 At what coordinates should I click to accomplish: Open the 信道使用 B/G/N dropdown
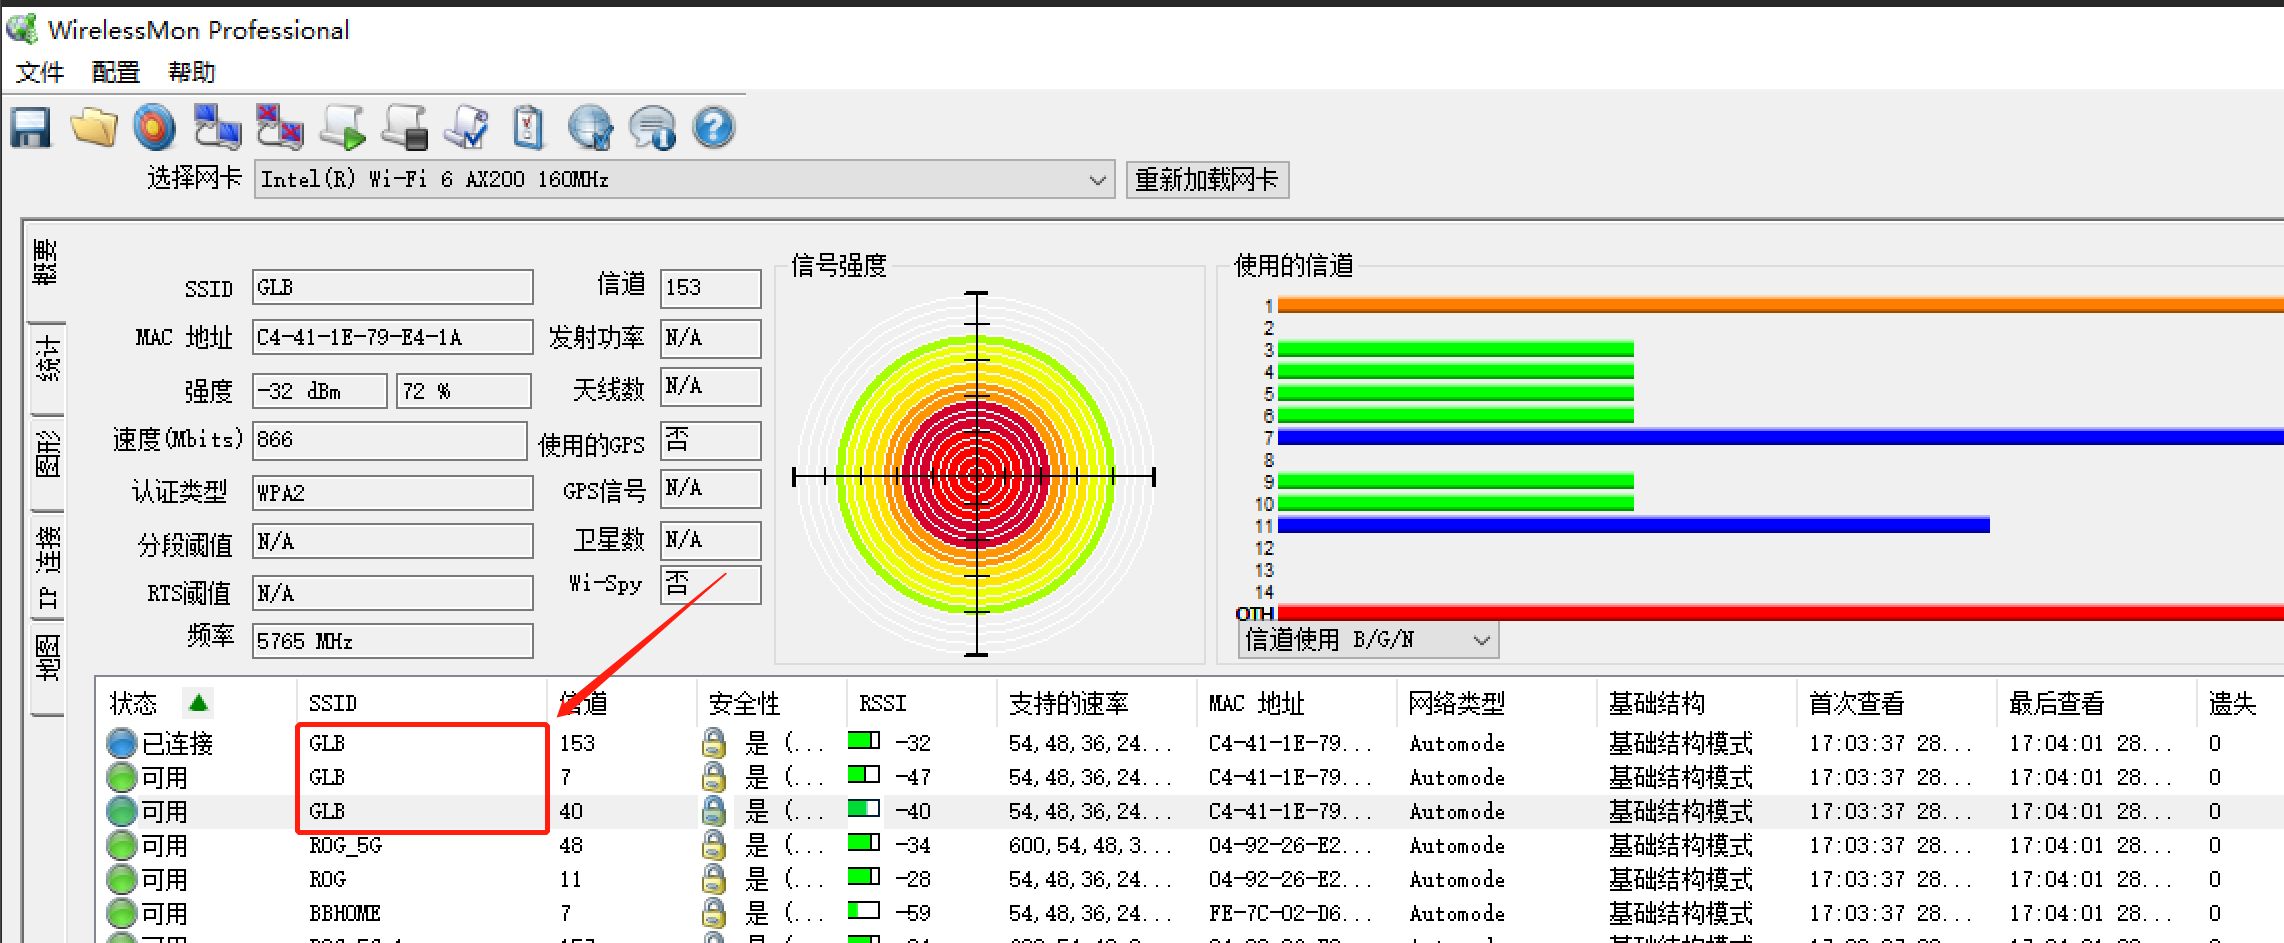[1481, 640]
